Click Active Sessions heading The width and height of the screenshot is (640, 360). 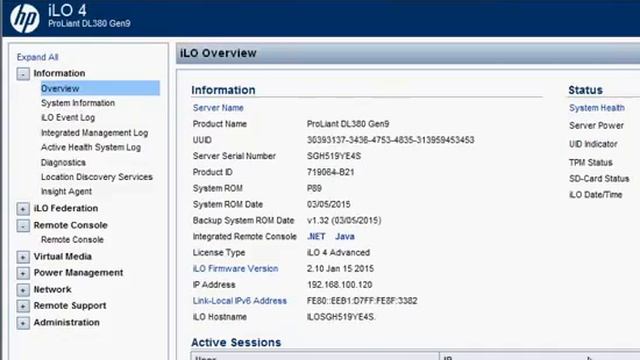(x=236, y=342)
